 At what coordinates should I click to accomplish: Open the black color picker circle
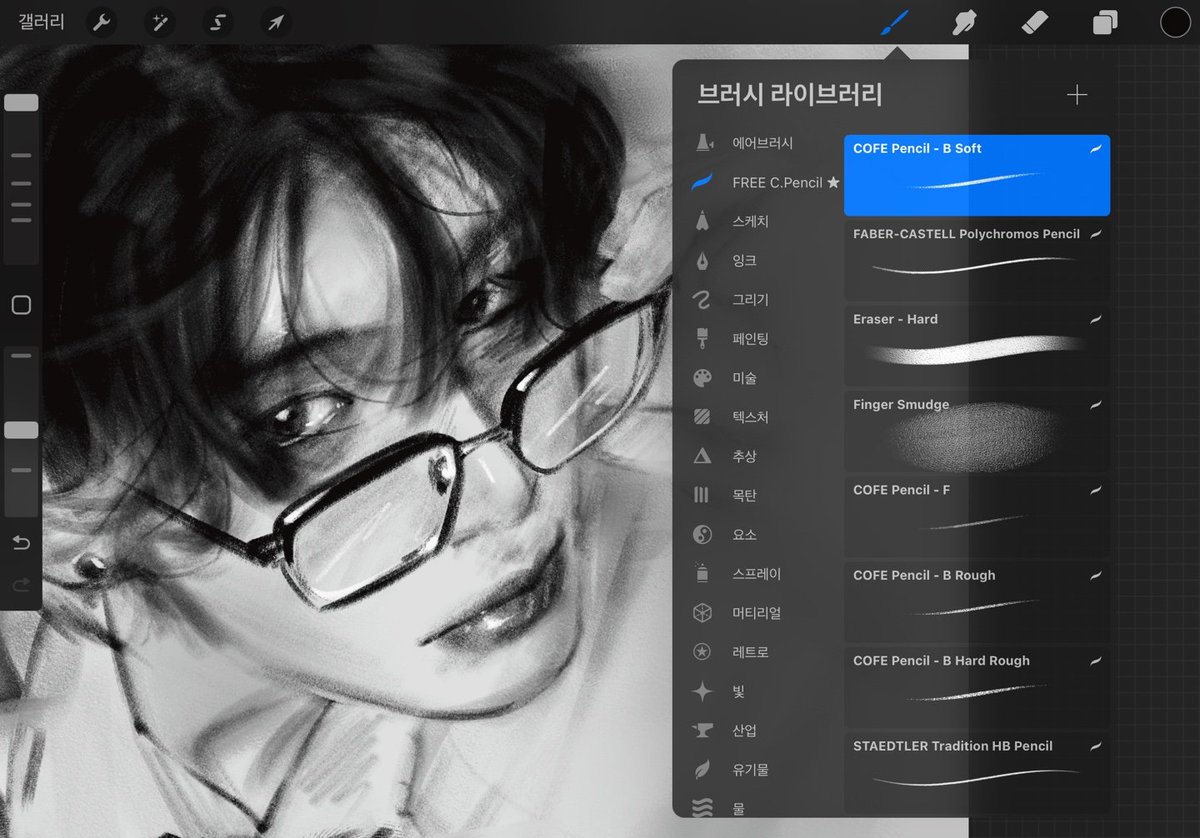(x=1175, y=22)
